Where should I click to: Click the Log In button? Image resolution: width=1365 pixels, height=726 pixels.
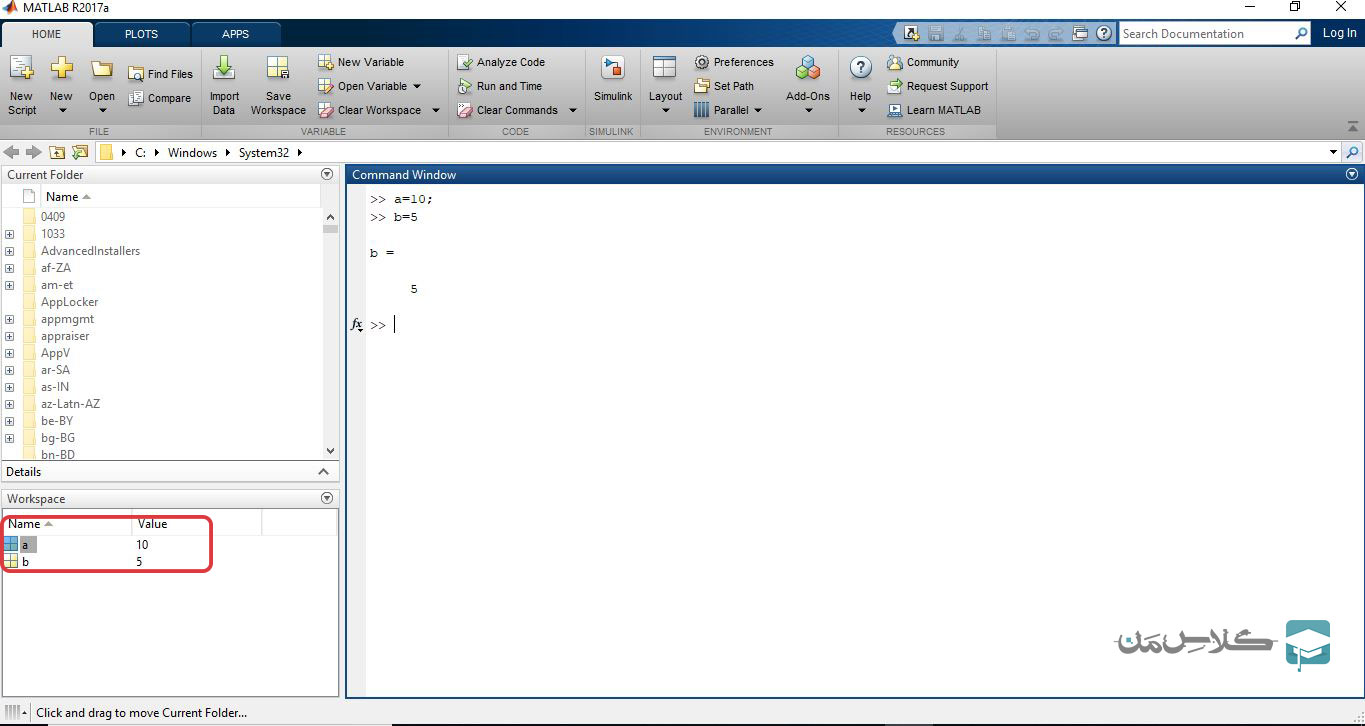click(1339, 33)
